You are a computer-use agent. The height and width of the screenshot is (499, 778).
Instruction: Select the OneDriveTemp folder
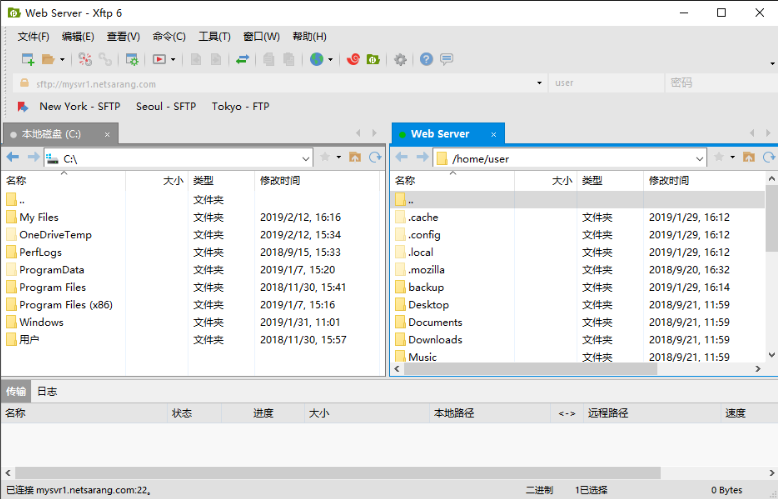(x=56, y=235)
